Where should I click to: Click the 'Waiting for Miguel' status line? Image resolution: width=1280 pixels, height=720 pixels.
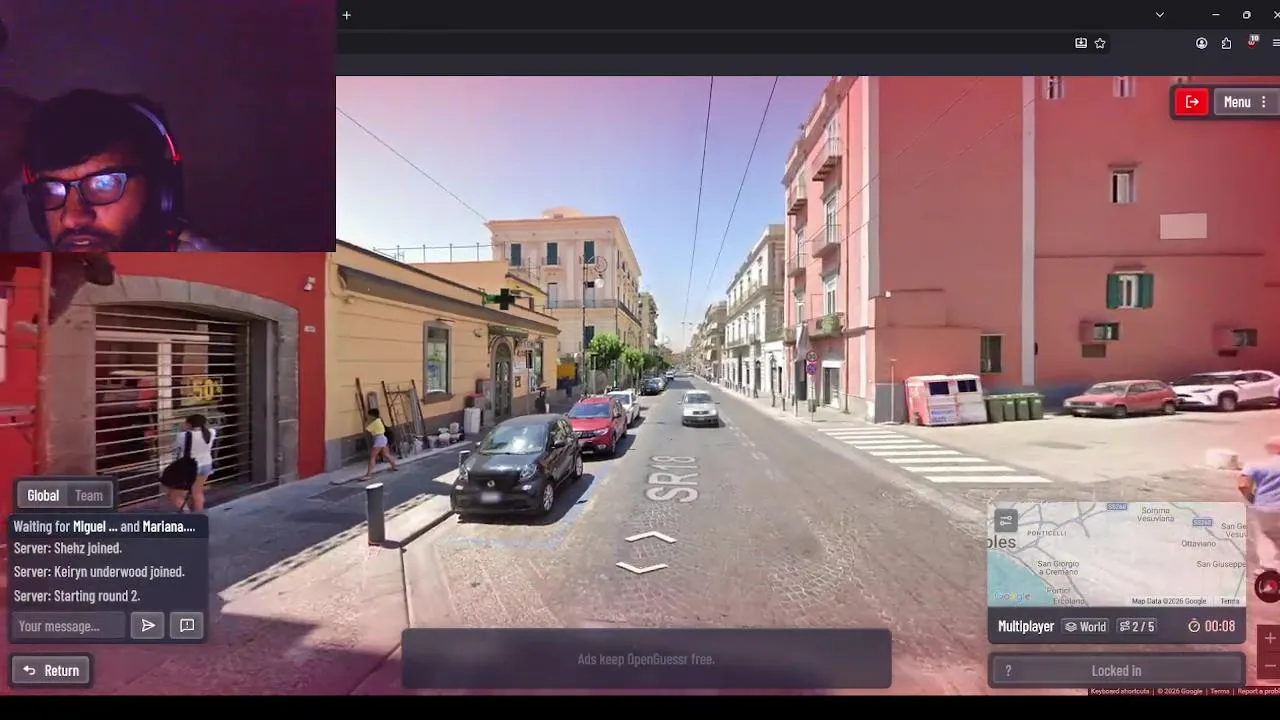click(104, 526)
